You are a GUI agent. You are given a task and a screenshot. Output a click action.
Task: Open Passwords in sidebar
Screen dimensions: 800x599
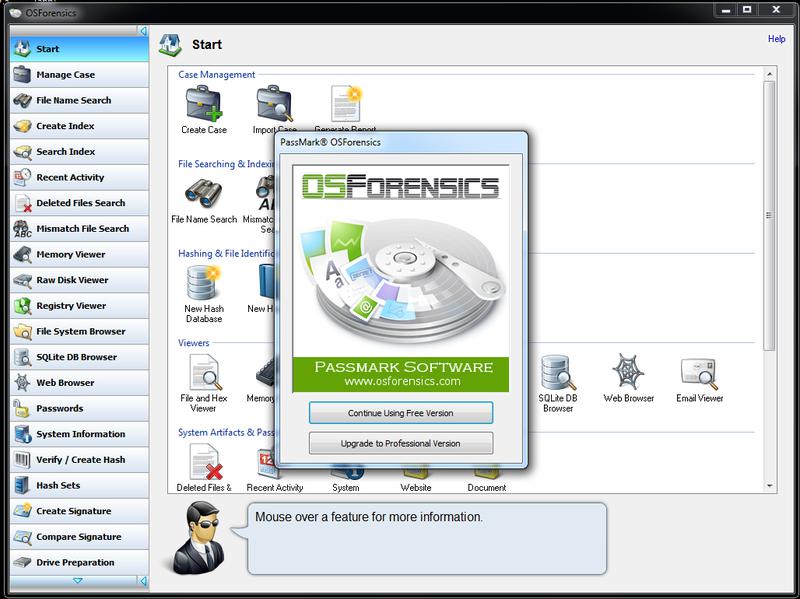(x=80, y=408)
